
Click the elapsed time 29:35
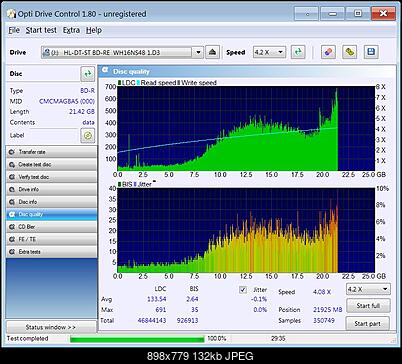pos(278,338)
